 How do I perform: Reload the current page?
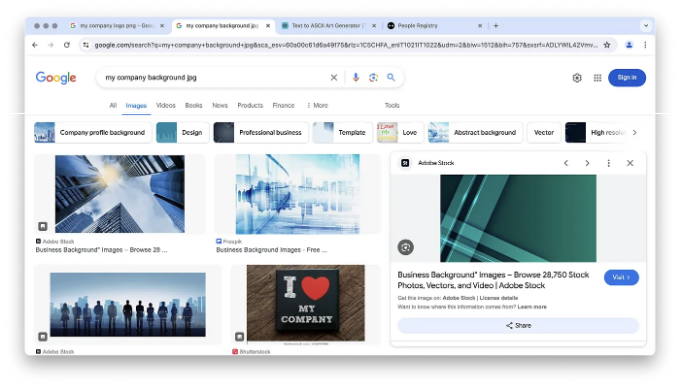(67, 45)
